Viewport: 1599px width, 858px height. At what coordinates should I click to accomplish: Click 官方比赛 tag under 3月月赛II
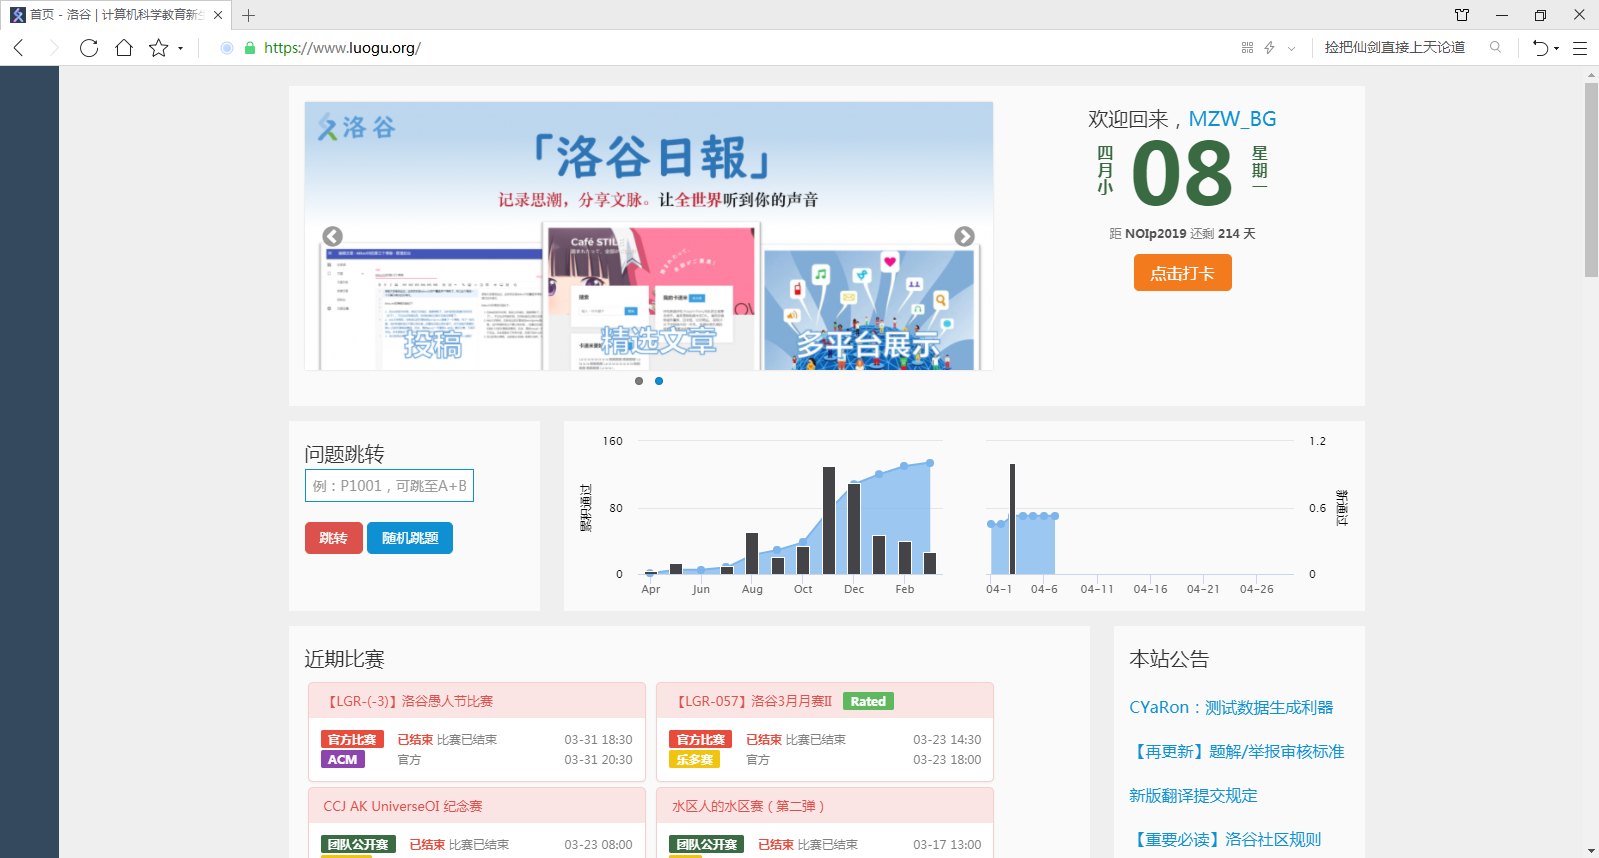(701, 739)
